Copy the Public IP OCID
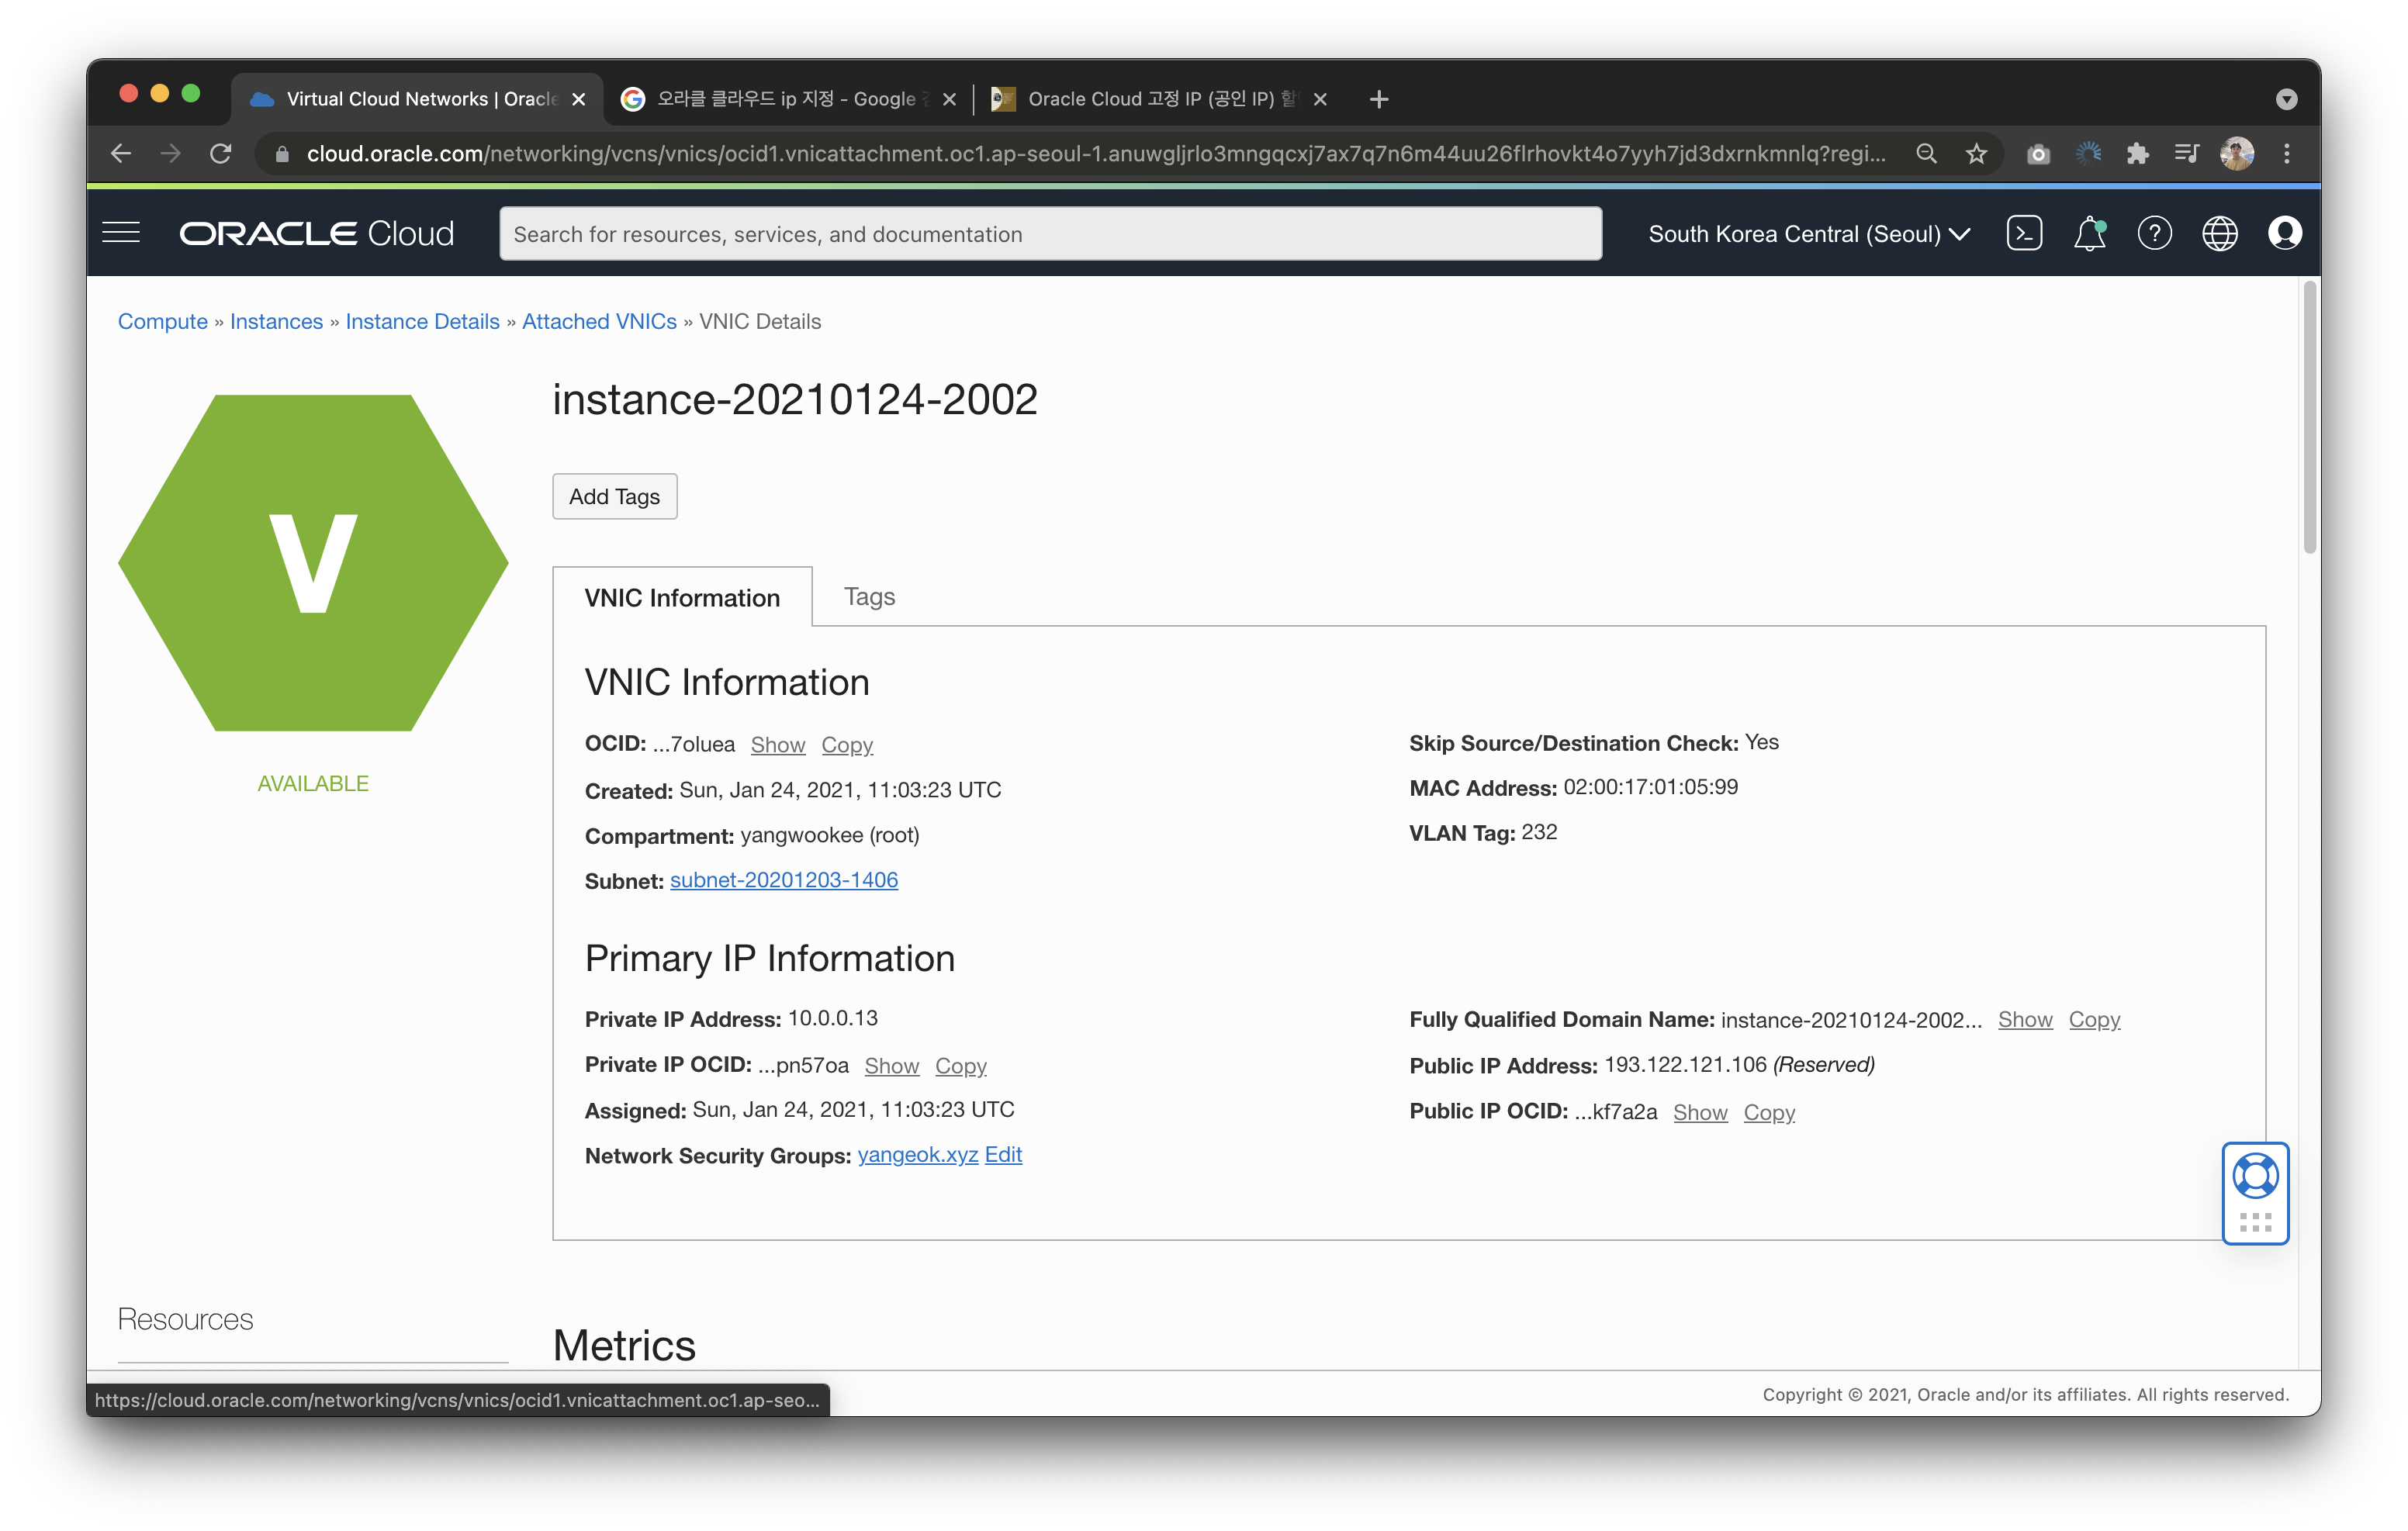The width and height of the screenshot is (2408, 1531). [1768, 1112]
